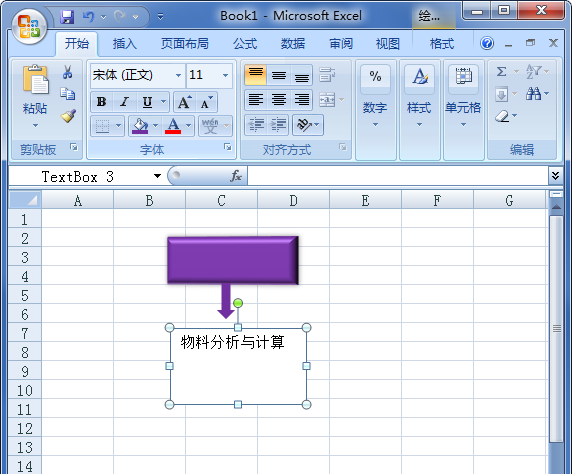Click the Insert Function fx icon
This screenshot has width=572, height=474.
coord(236,176)
